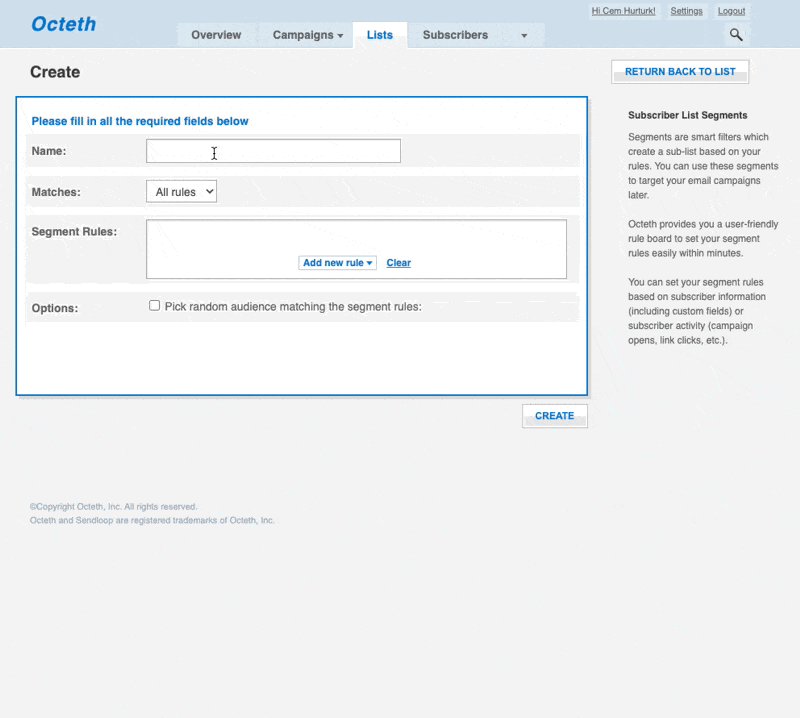The height and width of the screenshot is (718, 800).
Task: Expand the Add new rule dropdown
Action: [337, 263]
